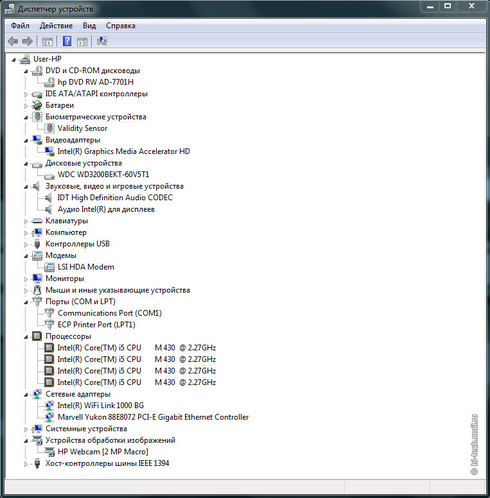Open the Файл menu
The width and height of the screenshot is (490, 498).
click(x=20, y=26)
